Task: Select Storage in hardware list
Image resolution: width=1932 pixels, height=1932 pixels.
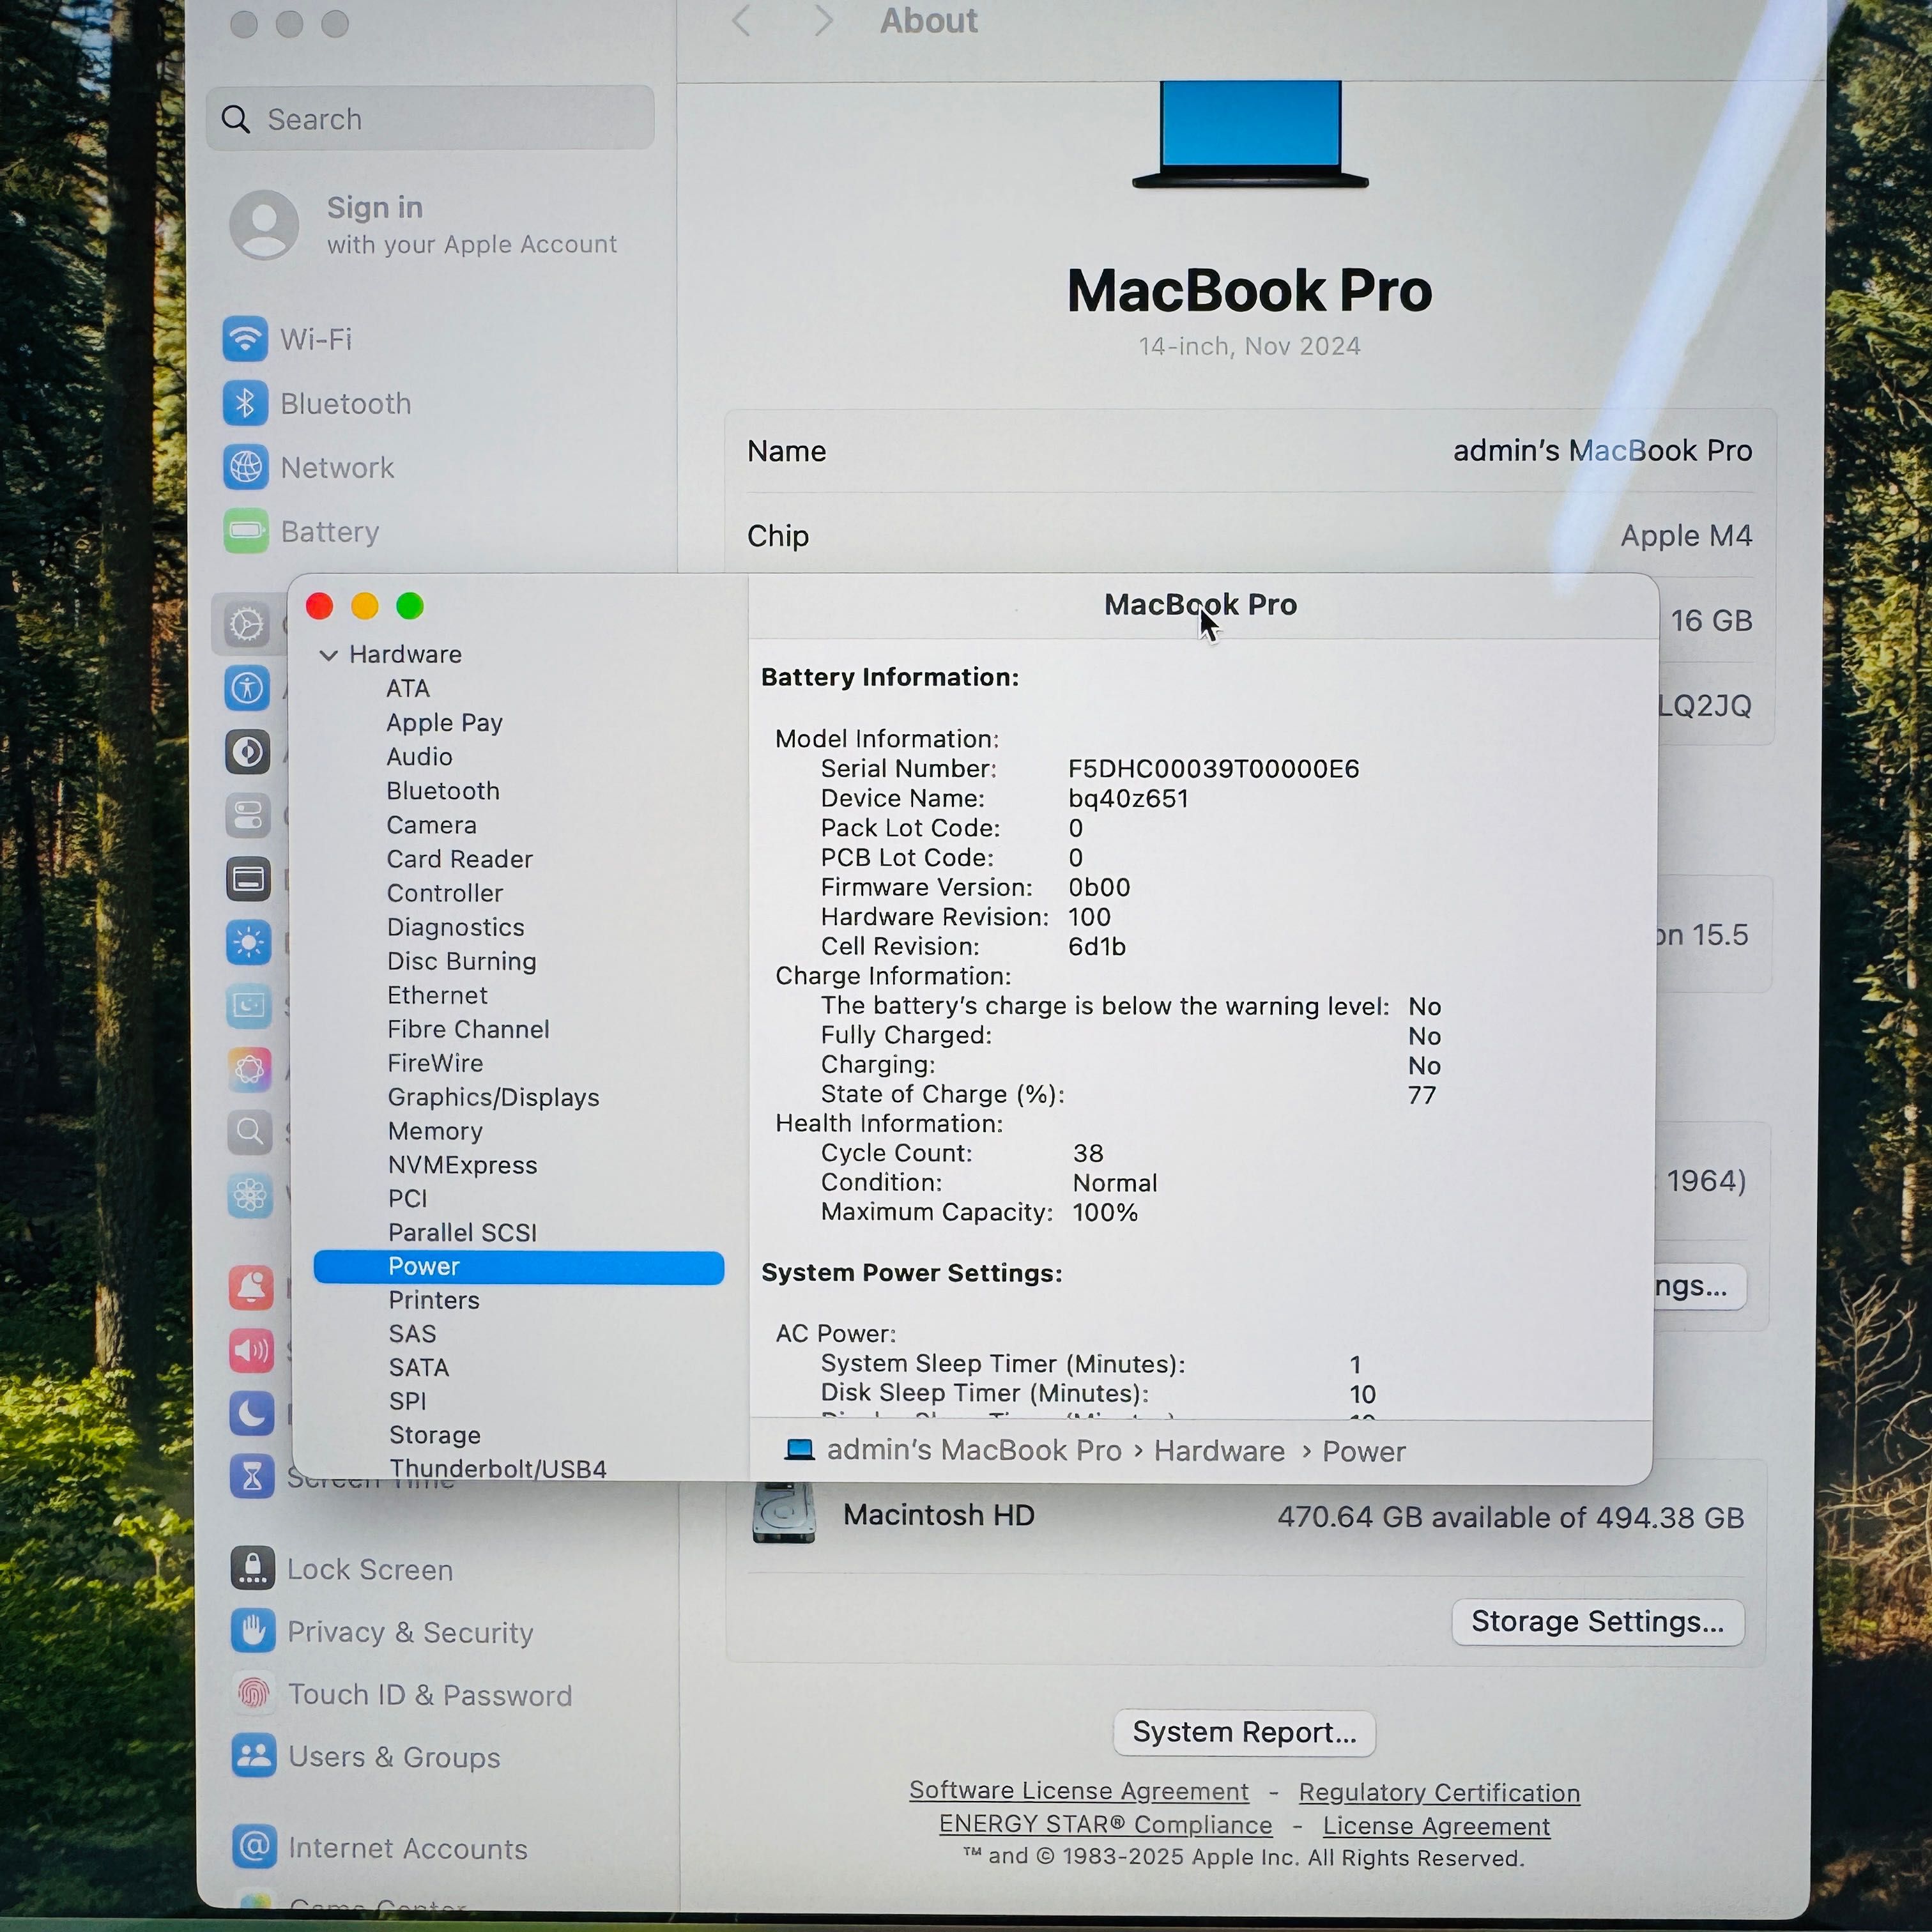Action: 434,1435
